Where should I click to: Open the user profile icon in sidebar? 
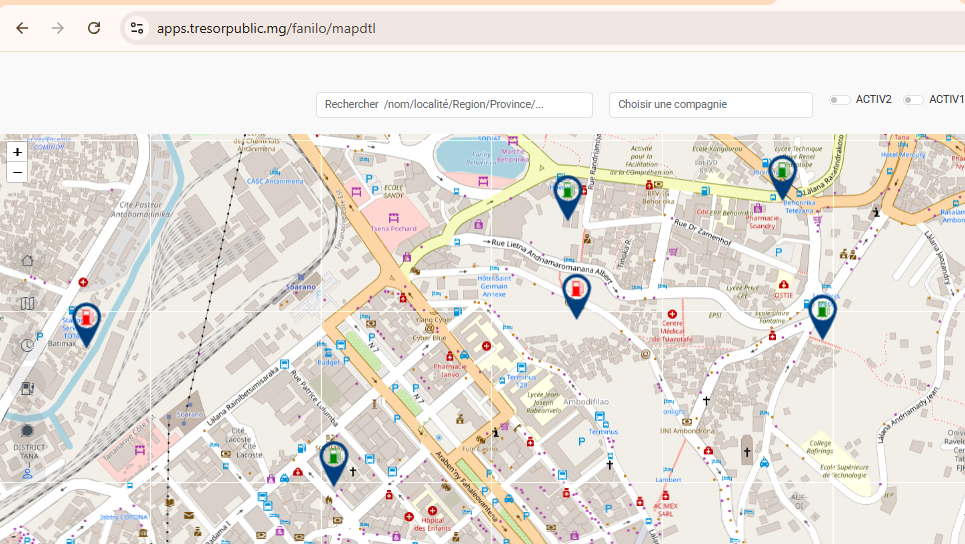pos(27,474)
